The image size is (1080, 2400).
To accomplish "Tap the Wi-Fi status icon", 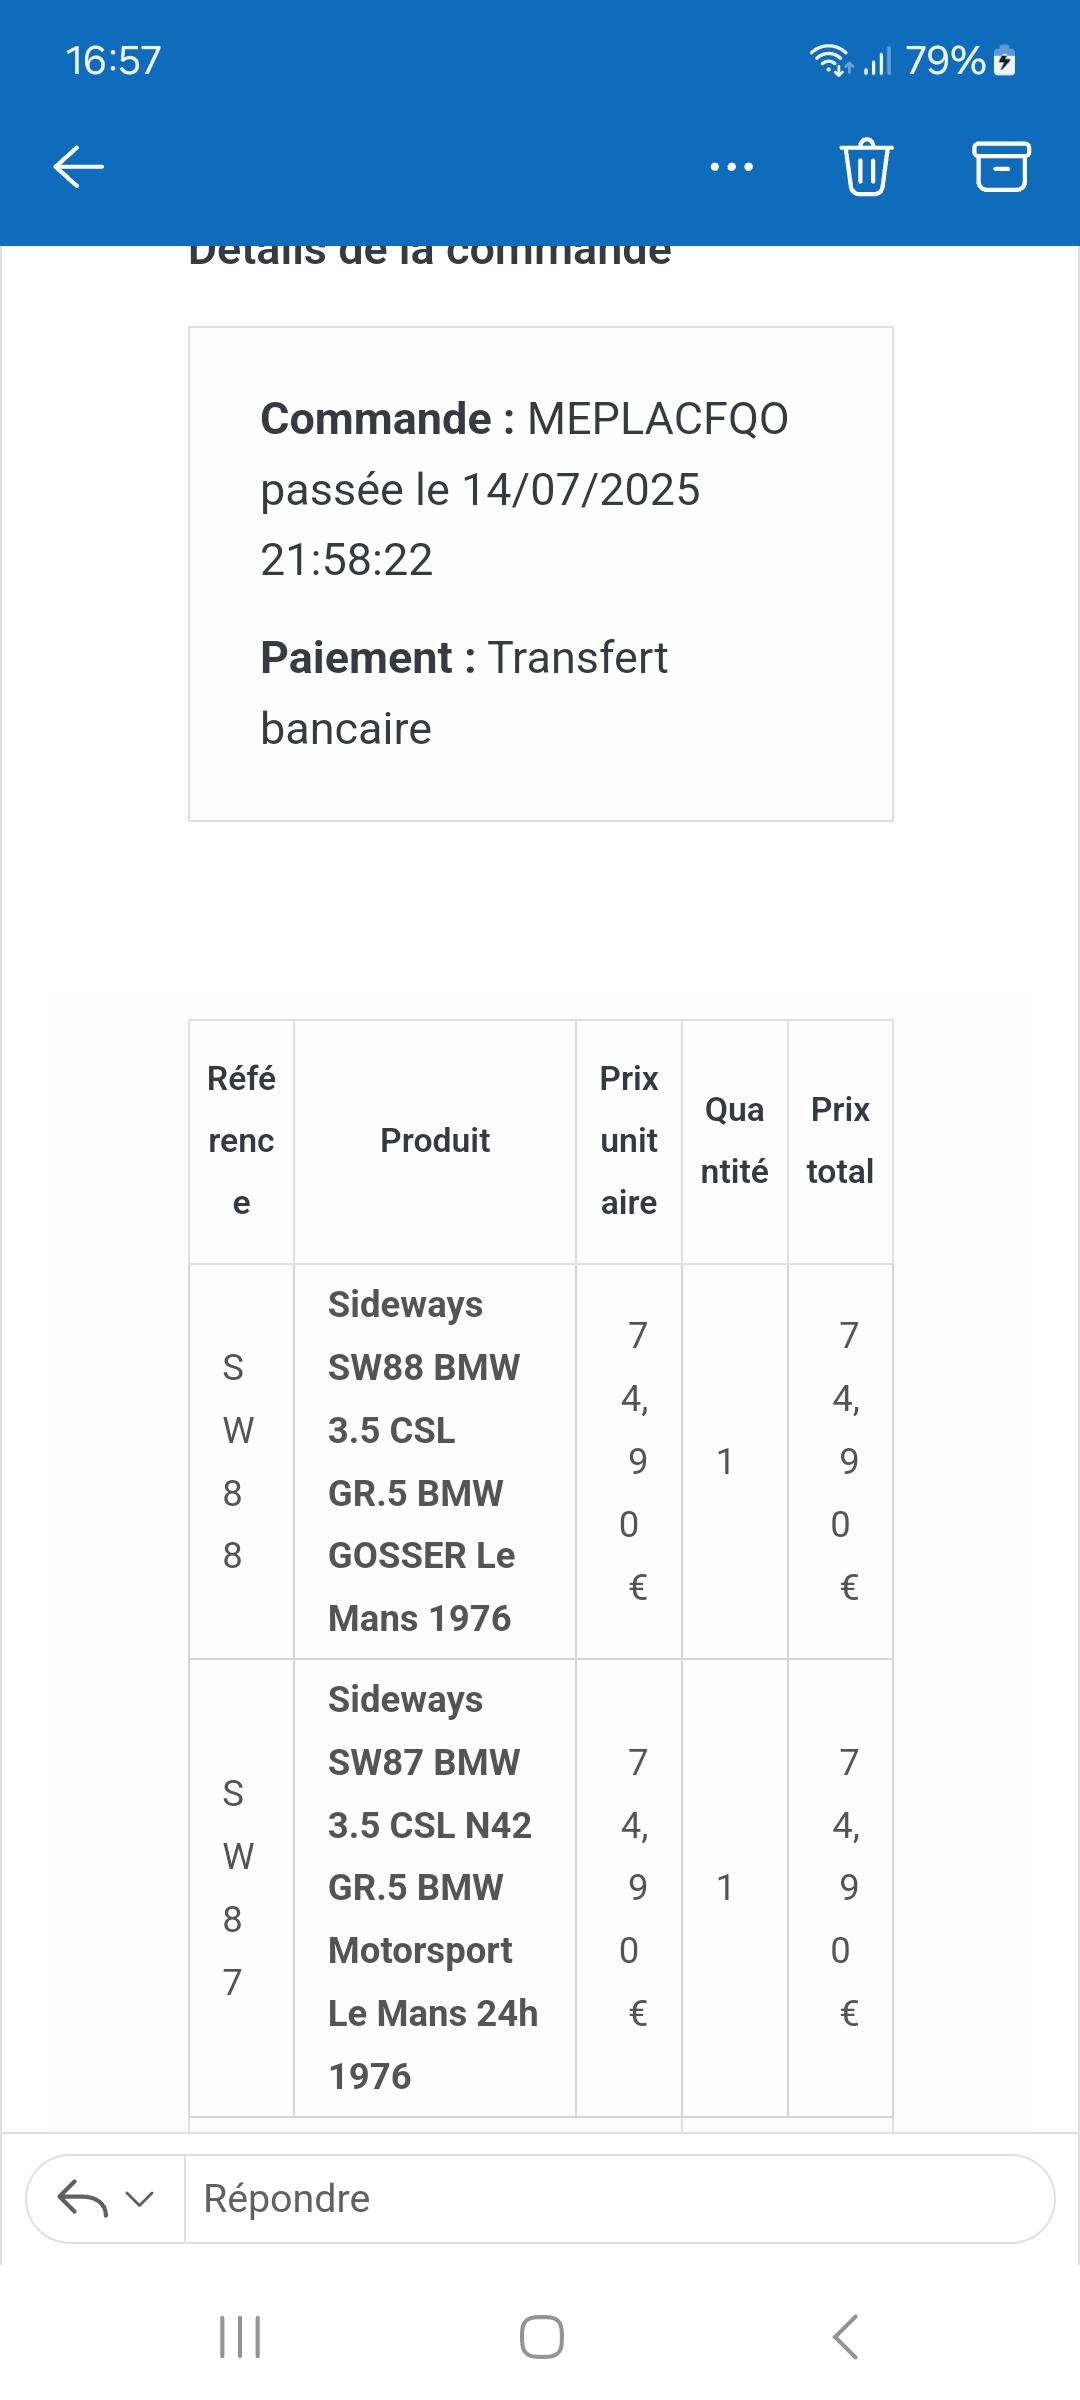I will click(x=829, y=61).
